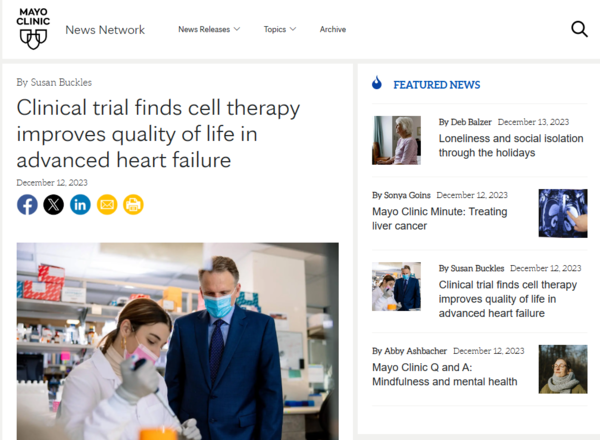Viewport: 600px width, 440px height.
Task: Open thumbnail of elderly woman at laptop
Action: [x=396, y=140]
